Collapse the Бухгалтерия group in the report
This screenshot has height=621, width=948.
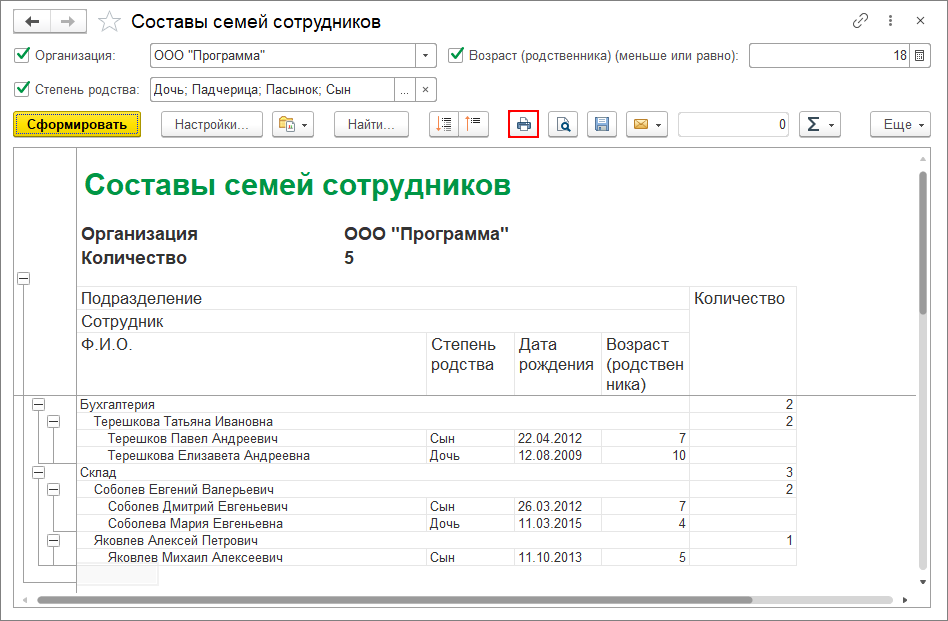tap(38, 405)
